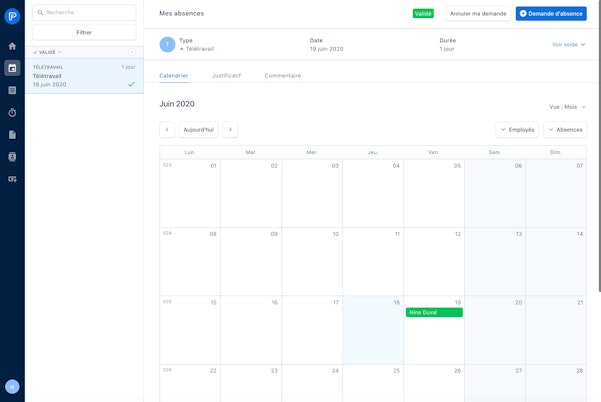Click Demande d'absence button

click(551, 13)
